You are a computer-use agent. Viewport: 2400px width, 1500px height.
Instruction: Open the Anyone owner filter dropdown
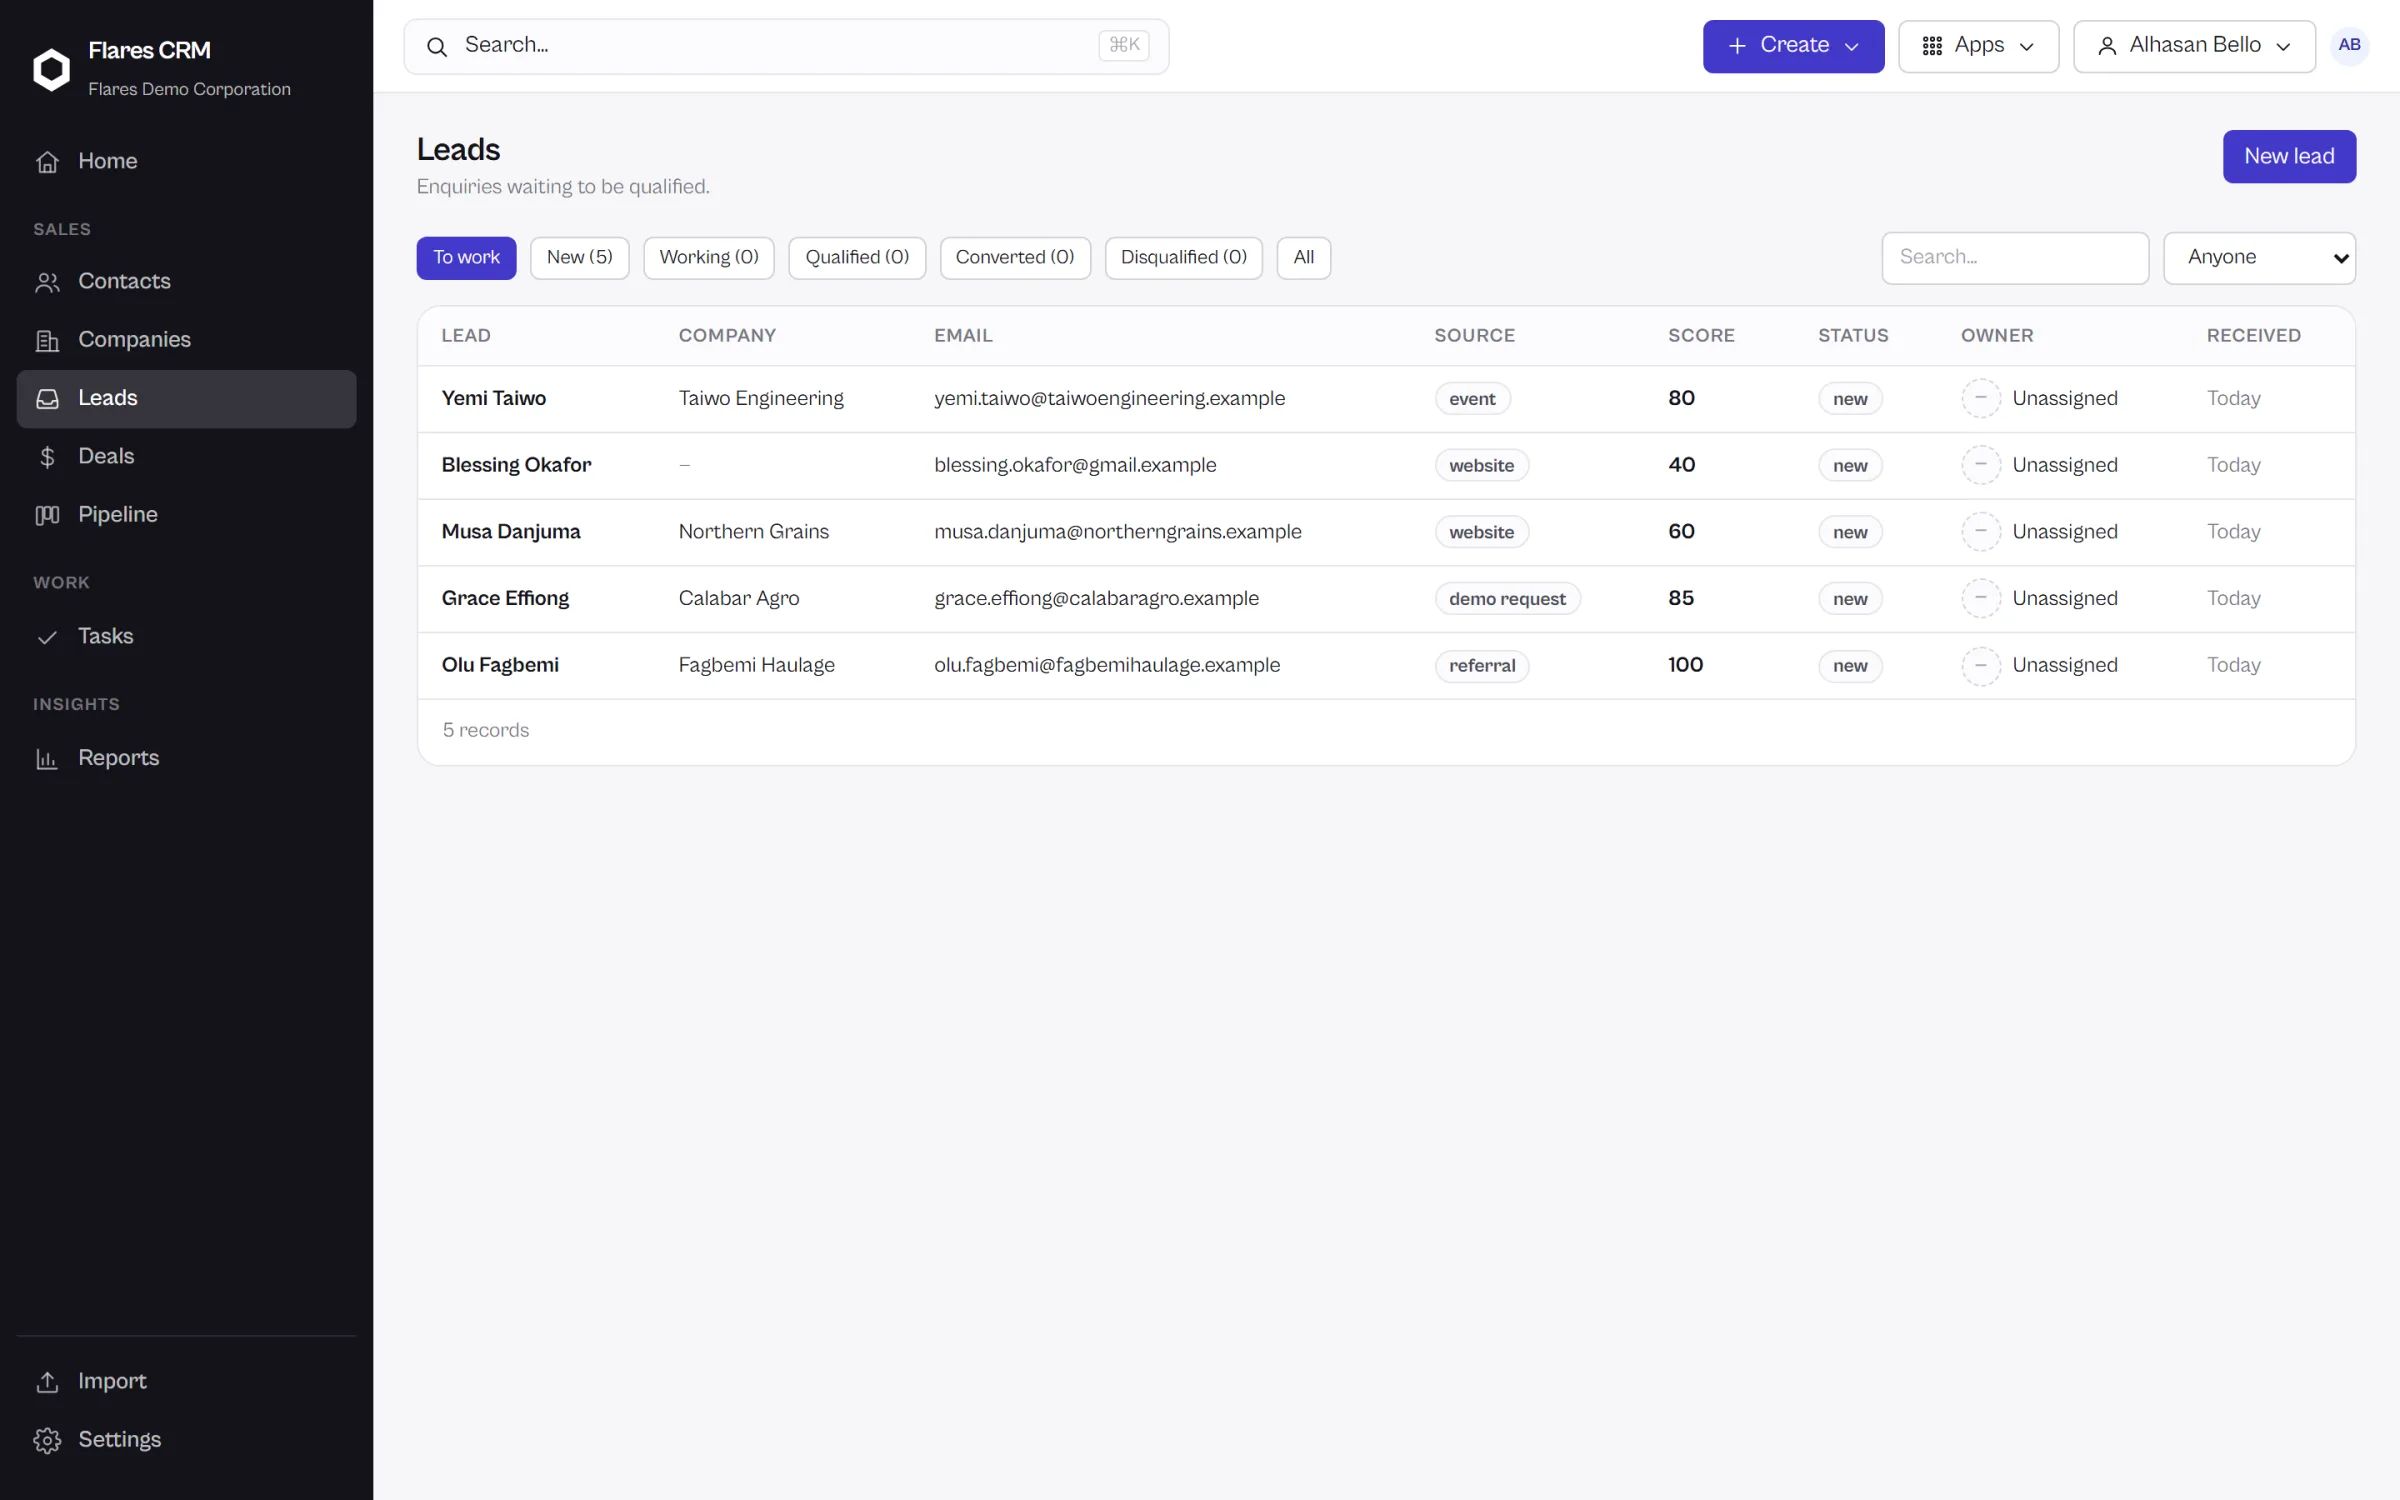pos(2259,258)
